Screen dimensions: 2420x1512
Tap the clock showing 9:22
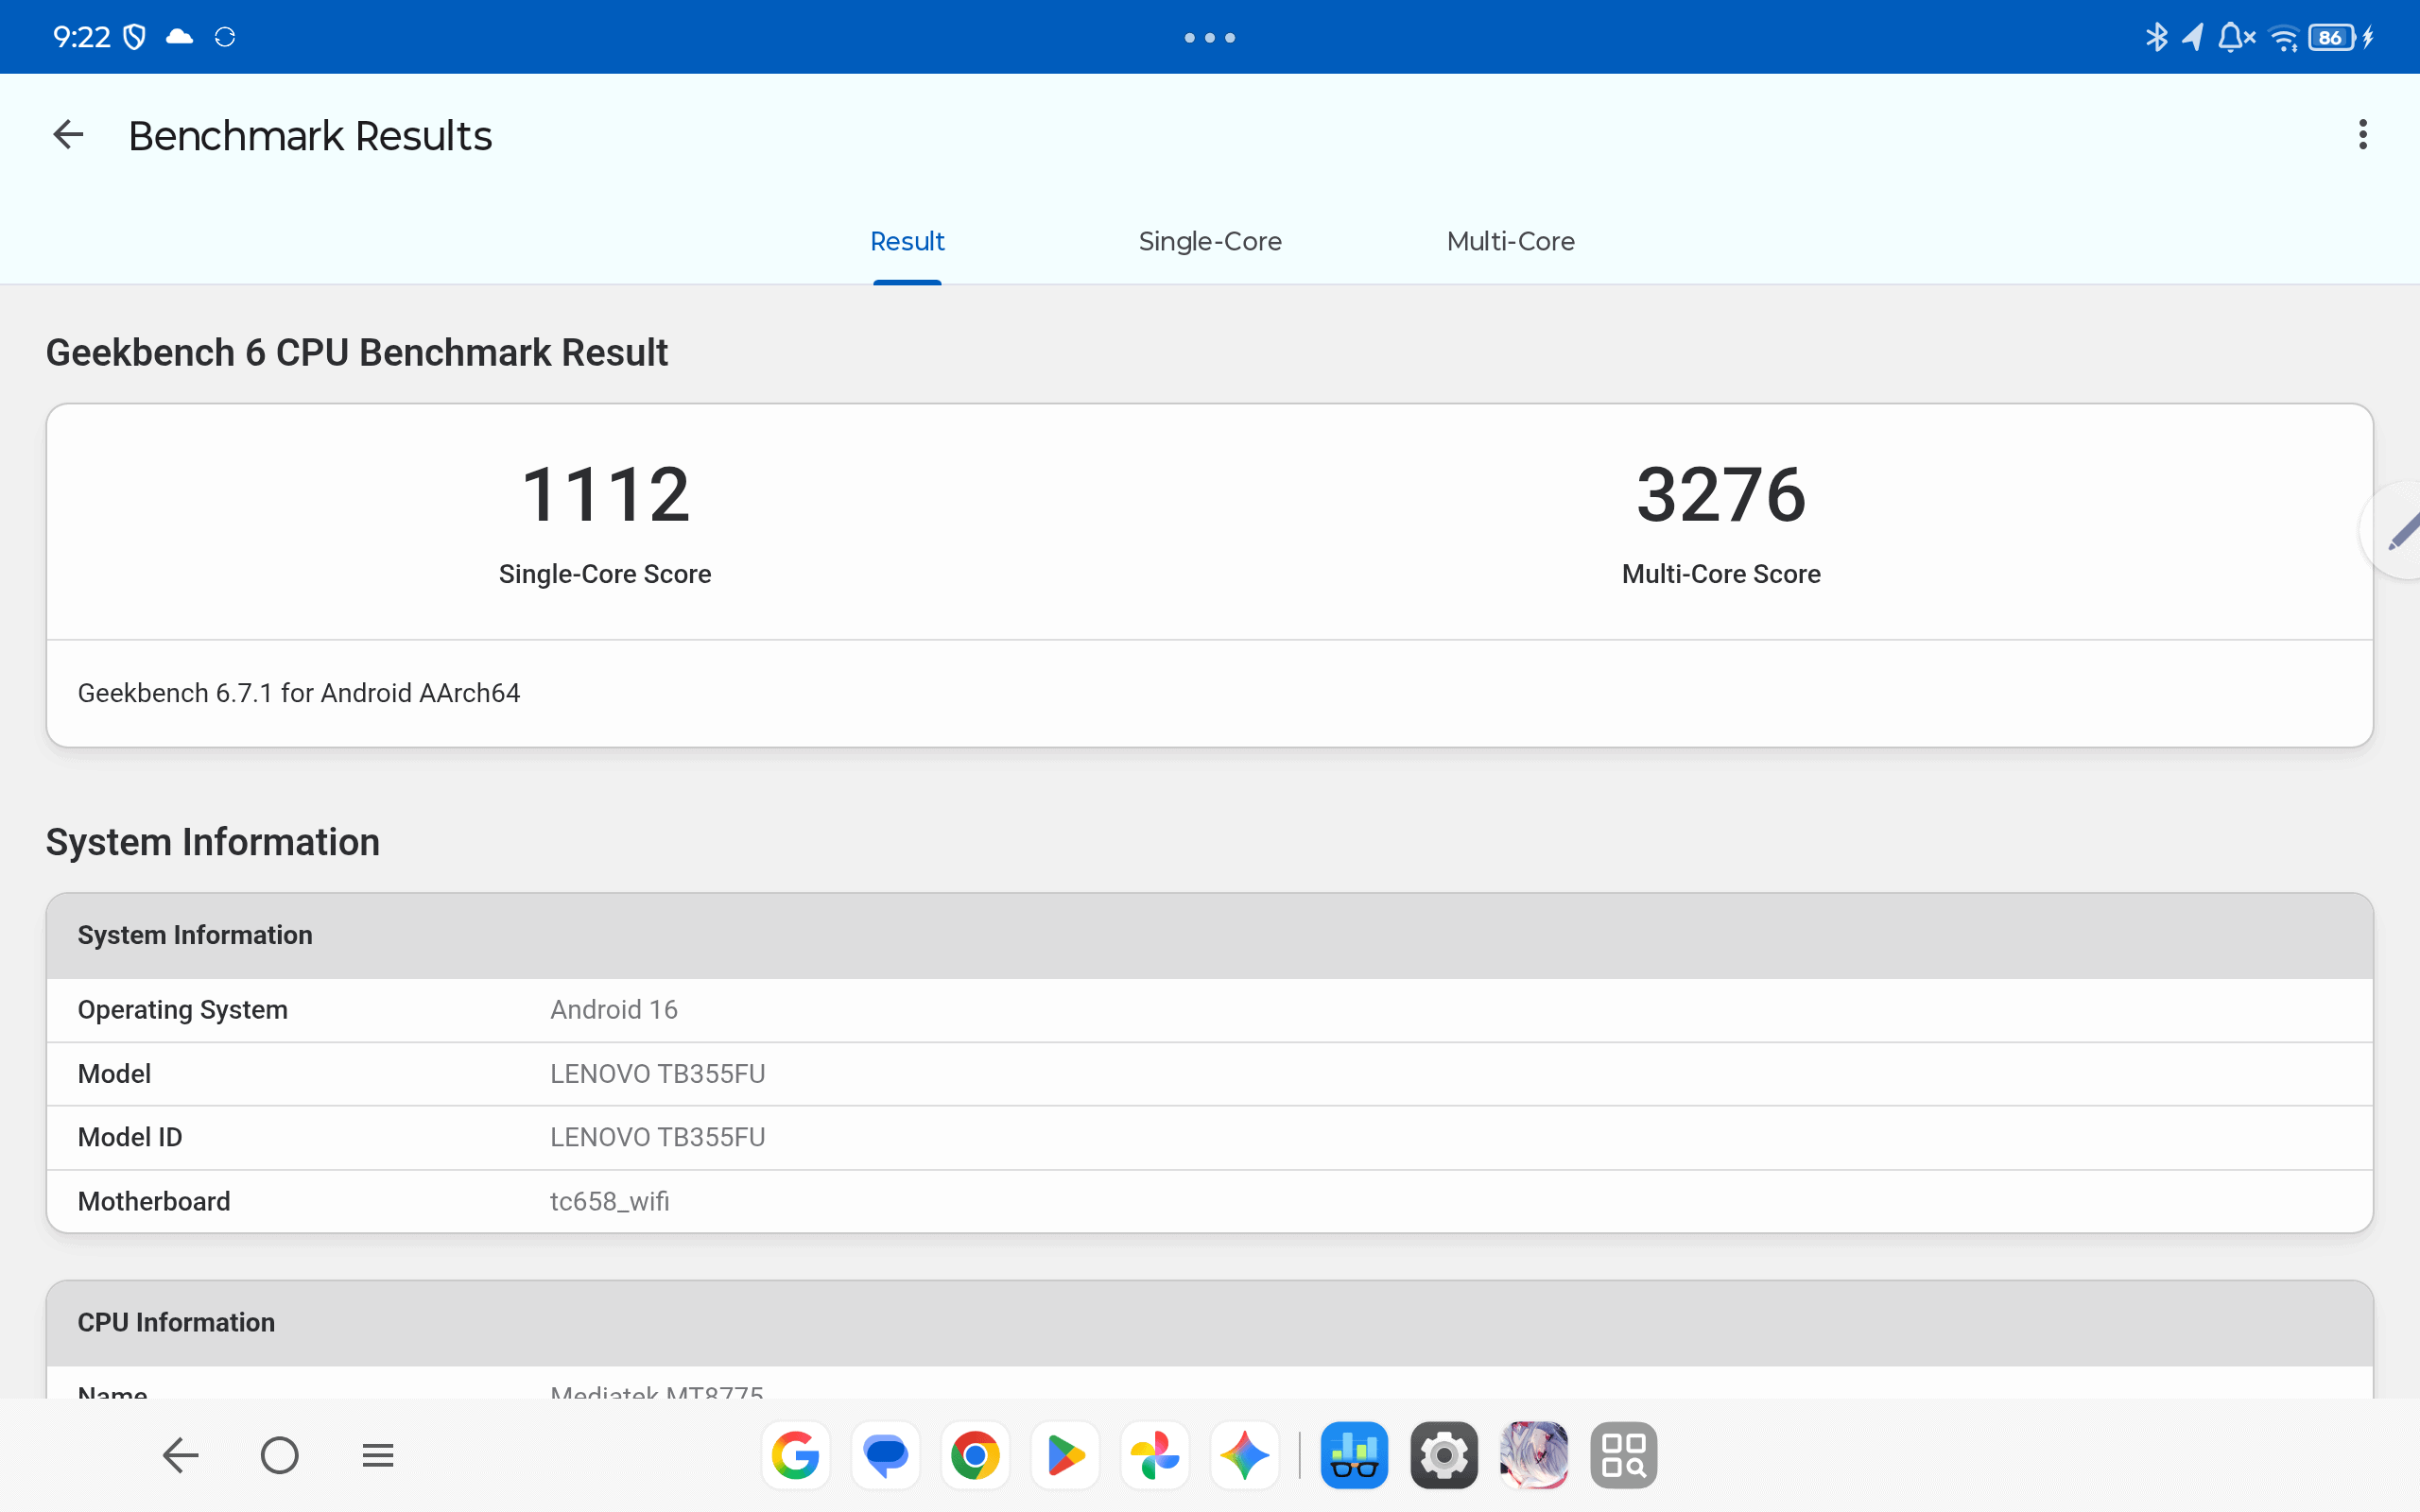click(x=81, y=37)
